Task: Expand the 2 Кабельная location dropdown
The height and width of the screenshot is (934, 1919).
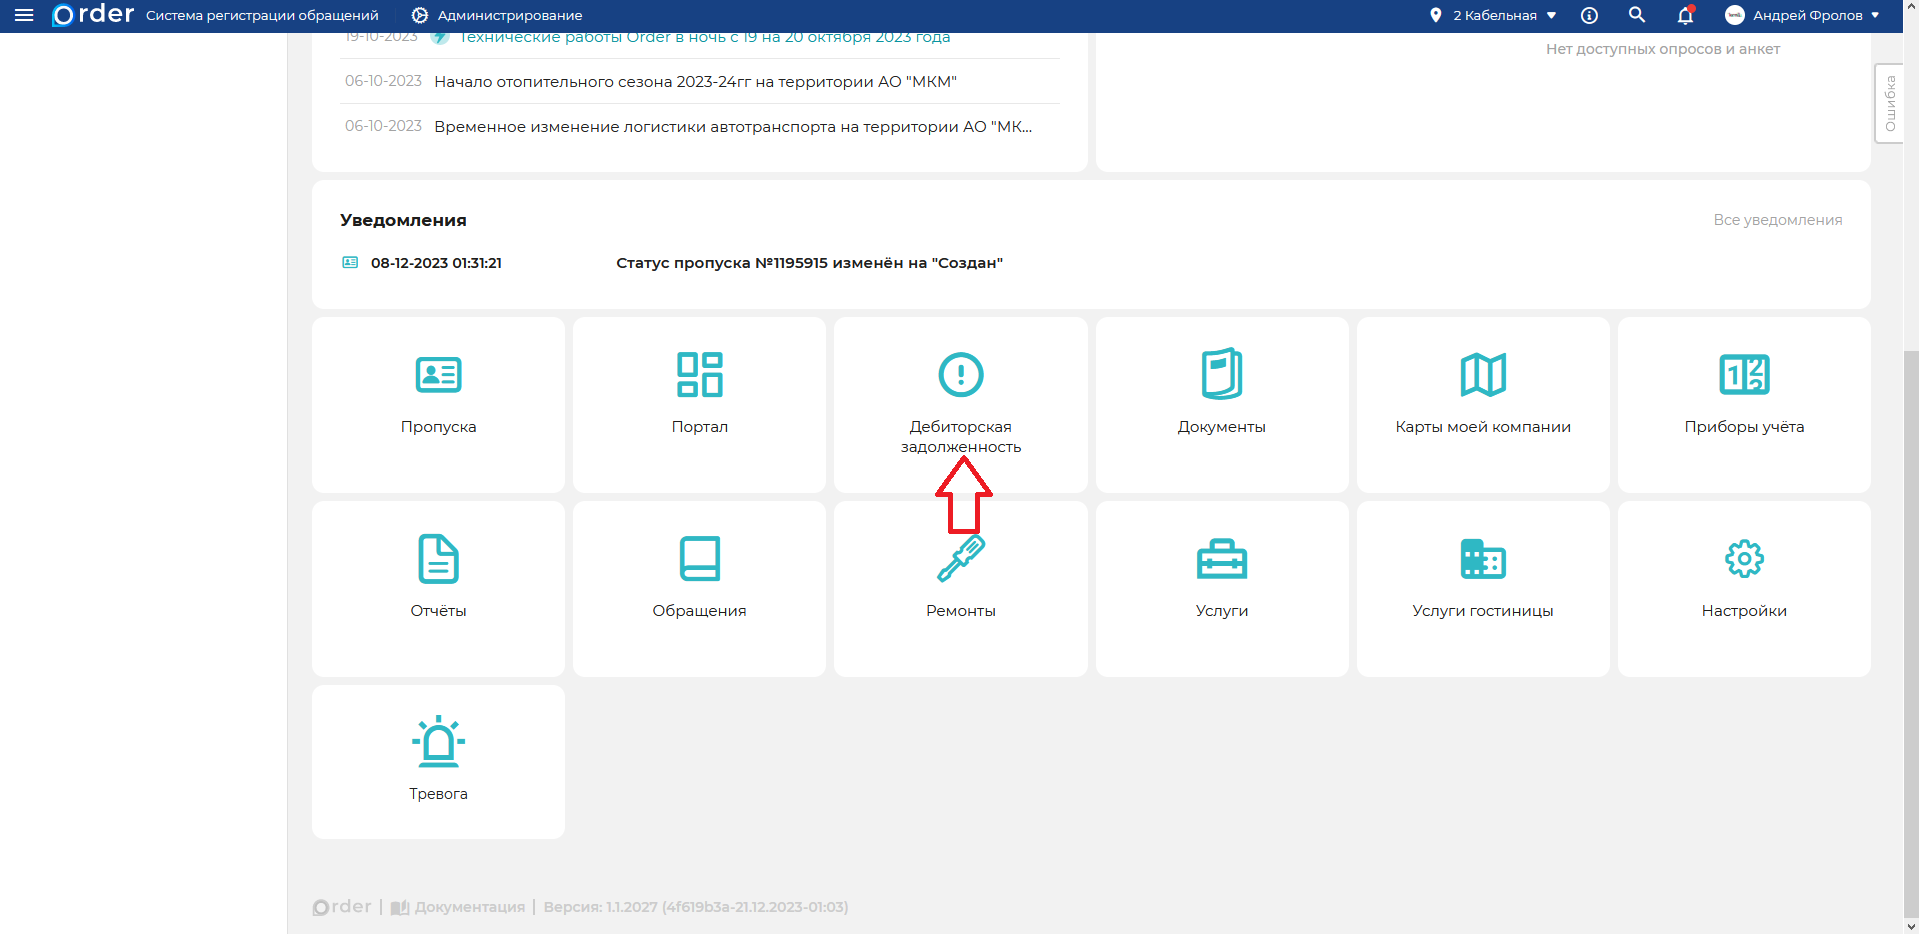Action: click(x=1494, y=15)
